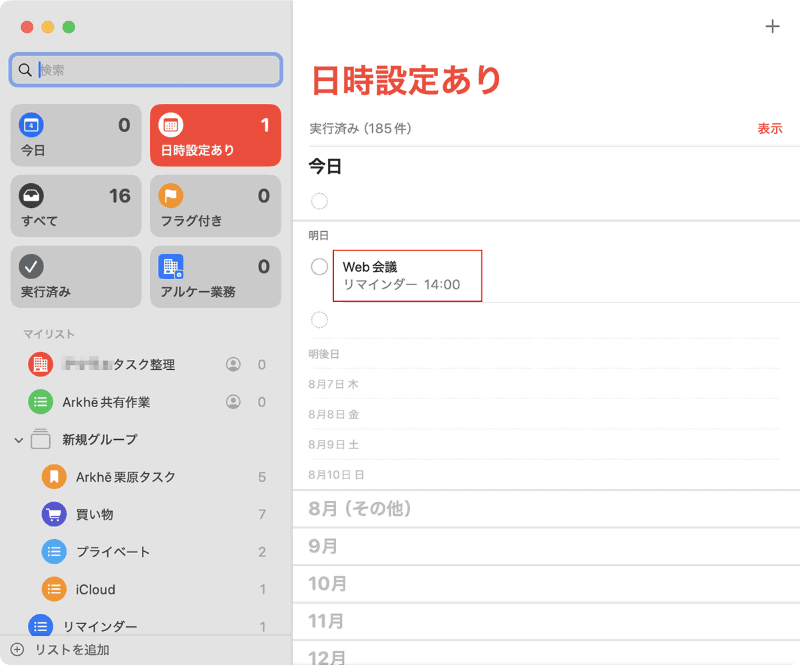Click shared person icon beside タスク整理
This screenshot has height=665, width=800.
pos(233,364)
